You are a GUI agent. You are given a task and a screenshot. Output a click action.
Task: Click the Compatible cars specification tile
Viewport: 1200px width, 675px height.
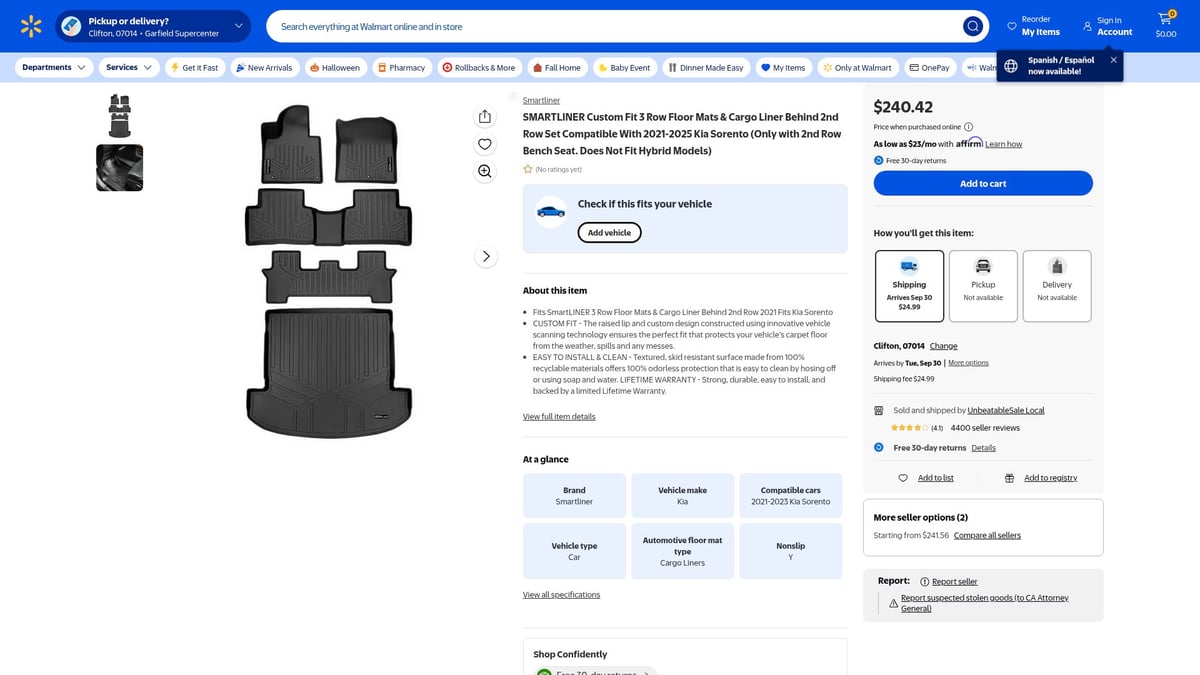pyautogui.click(x=790, y=496)
